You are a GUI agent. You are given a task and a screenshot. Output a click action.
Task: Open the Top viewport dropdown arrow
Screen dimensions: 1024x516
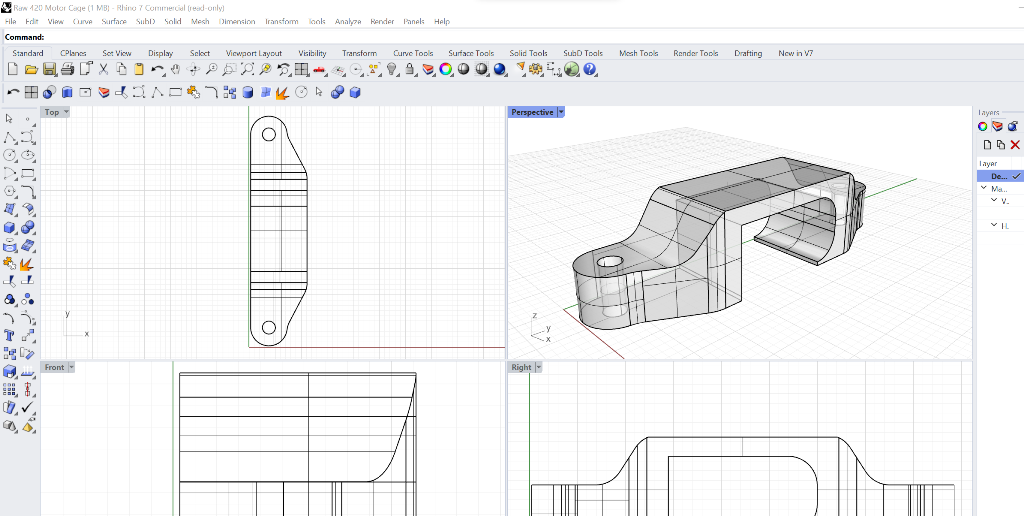click(66, 112)
